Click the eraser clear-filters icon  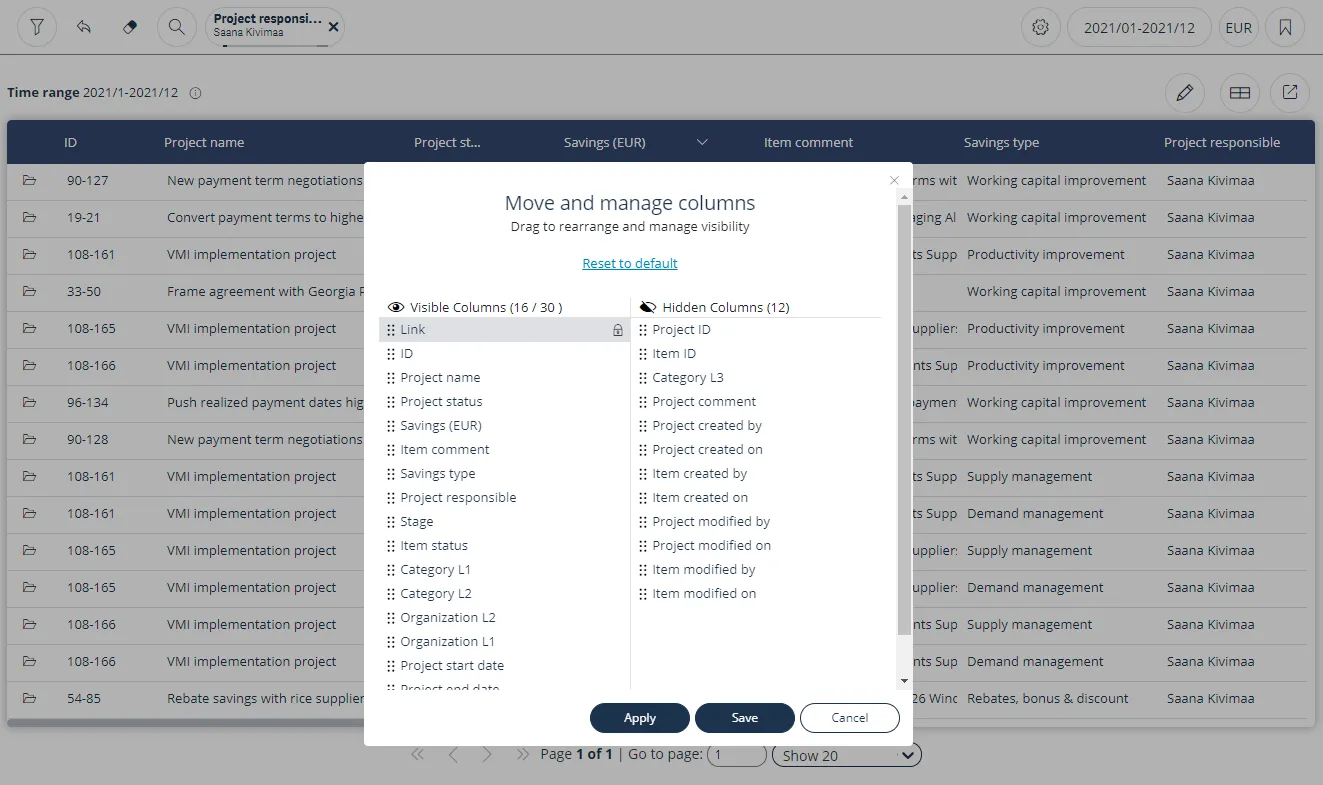129,27
